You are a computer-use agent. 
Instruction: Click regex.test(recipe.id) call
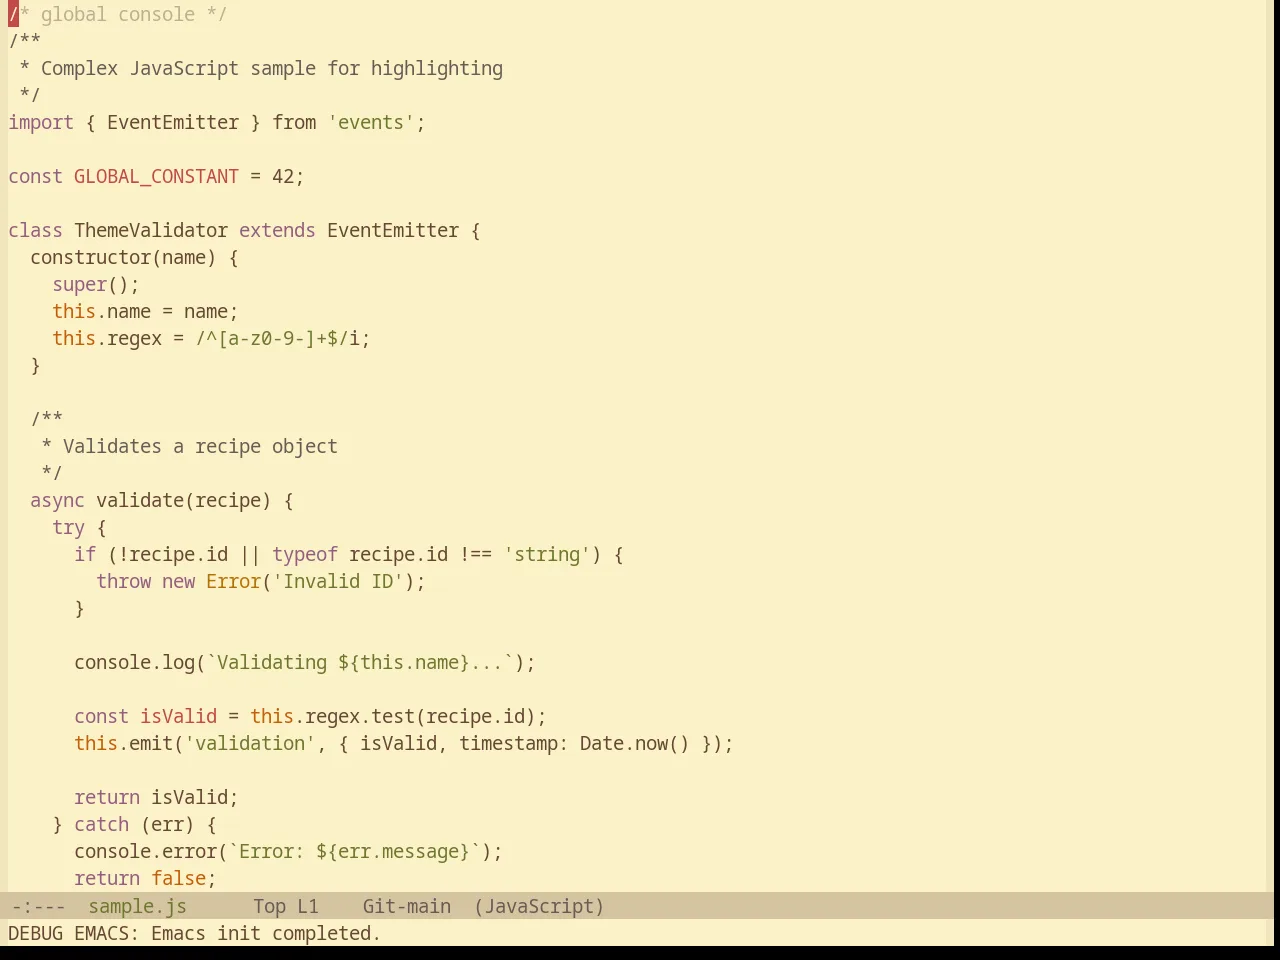[x=420, y=716]
